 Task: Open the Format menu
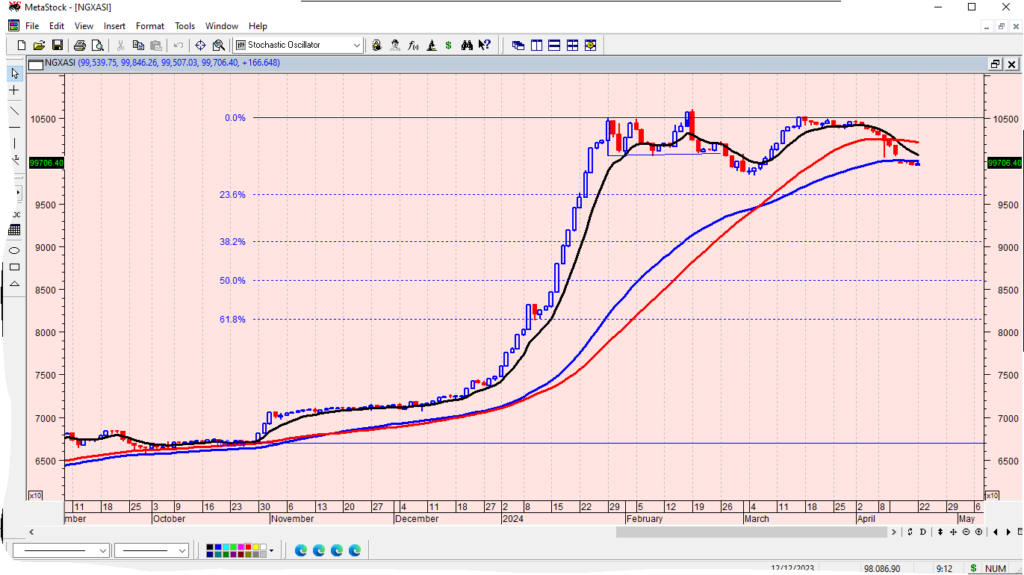150,25
